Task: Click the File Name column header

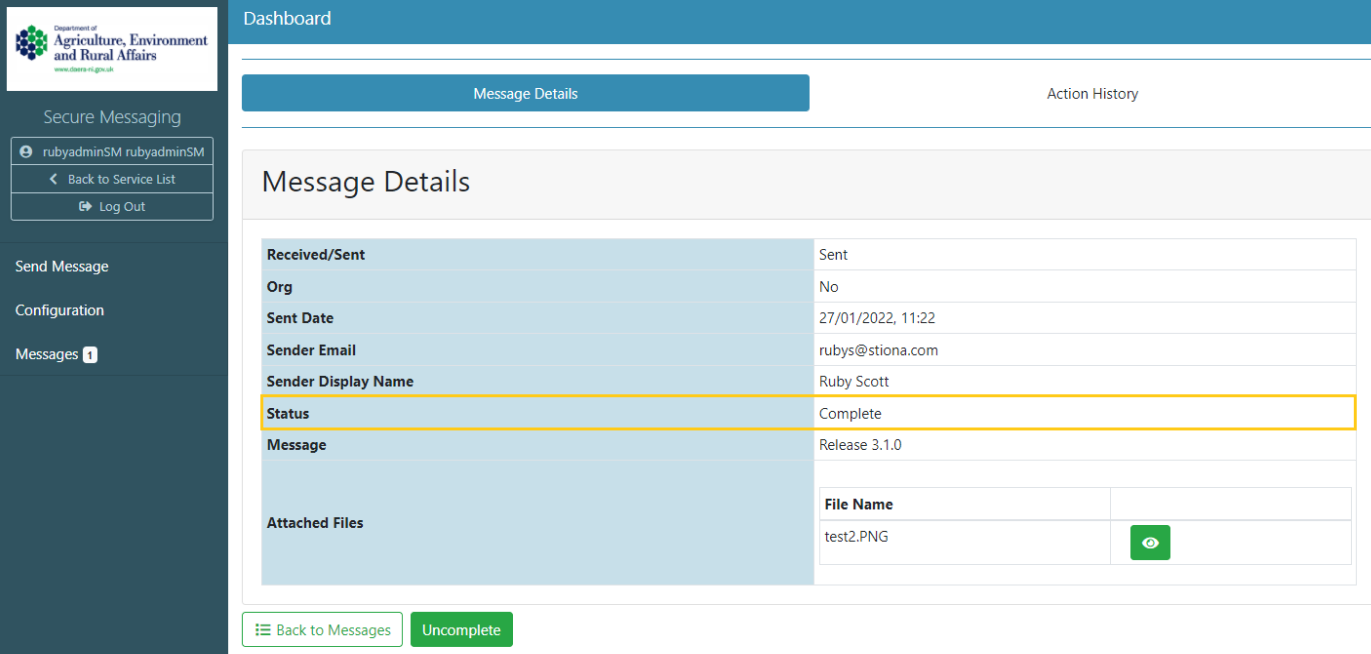Action: tap(965, 504)
